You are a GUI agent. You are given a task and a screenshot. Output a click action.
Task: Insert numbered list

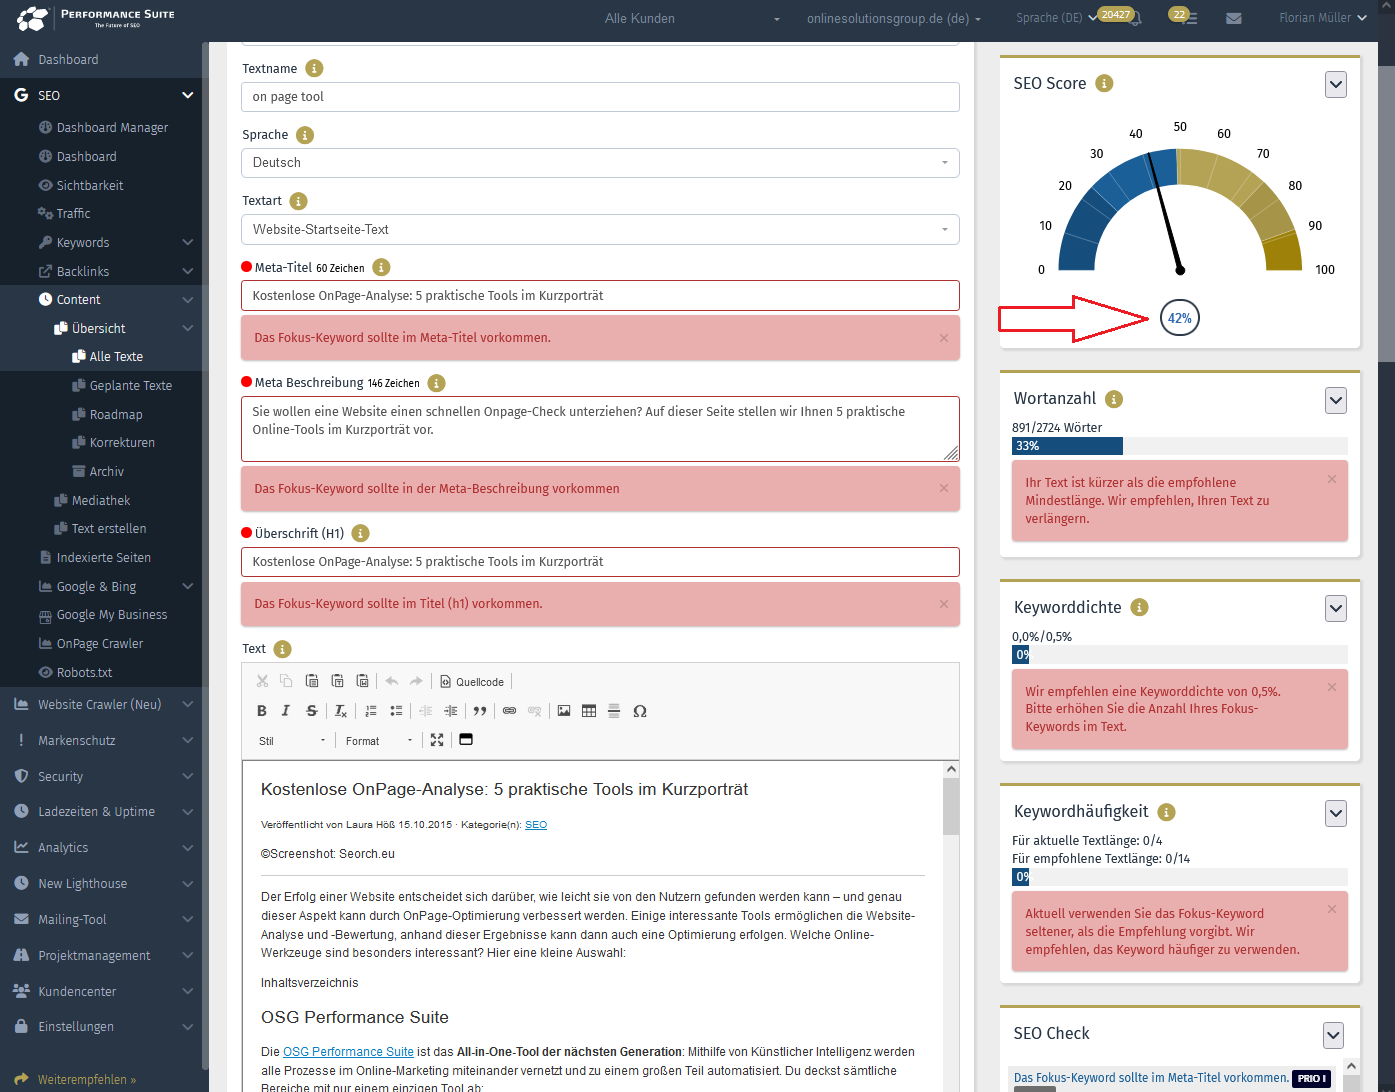tap(371, 711)
